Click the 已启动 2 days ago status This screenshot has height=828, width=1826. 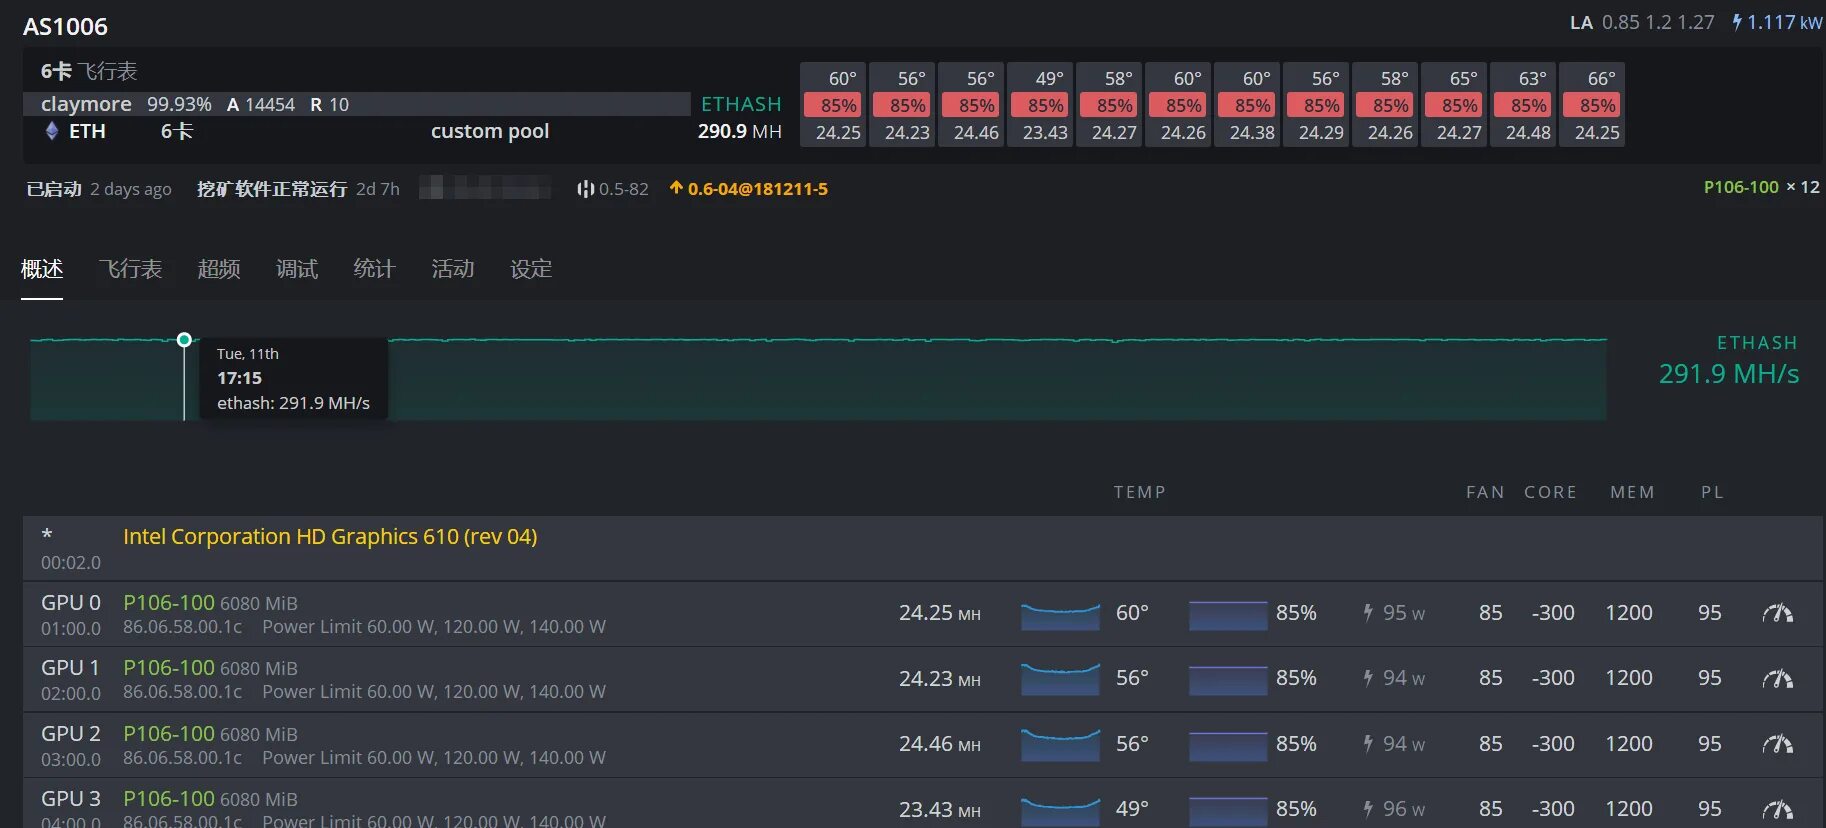pos(99,189)
